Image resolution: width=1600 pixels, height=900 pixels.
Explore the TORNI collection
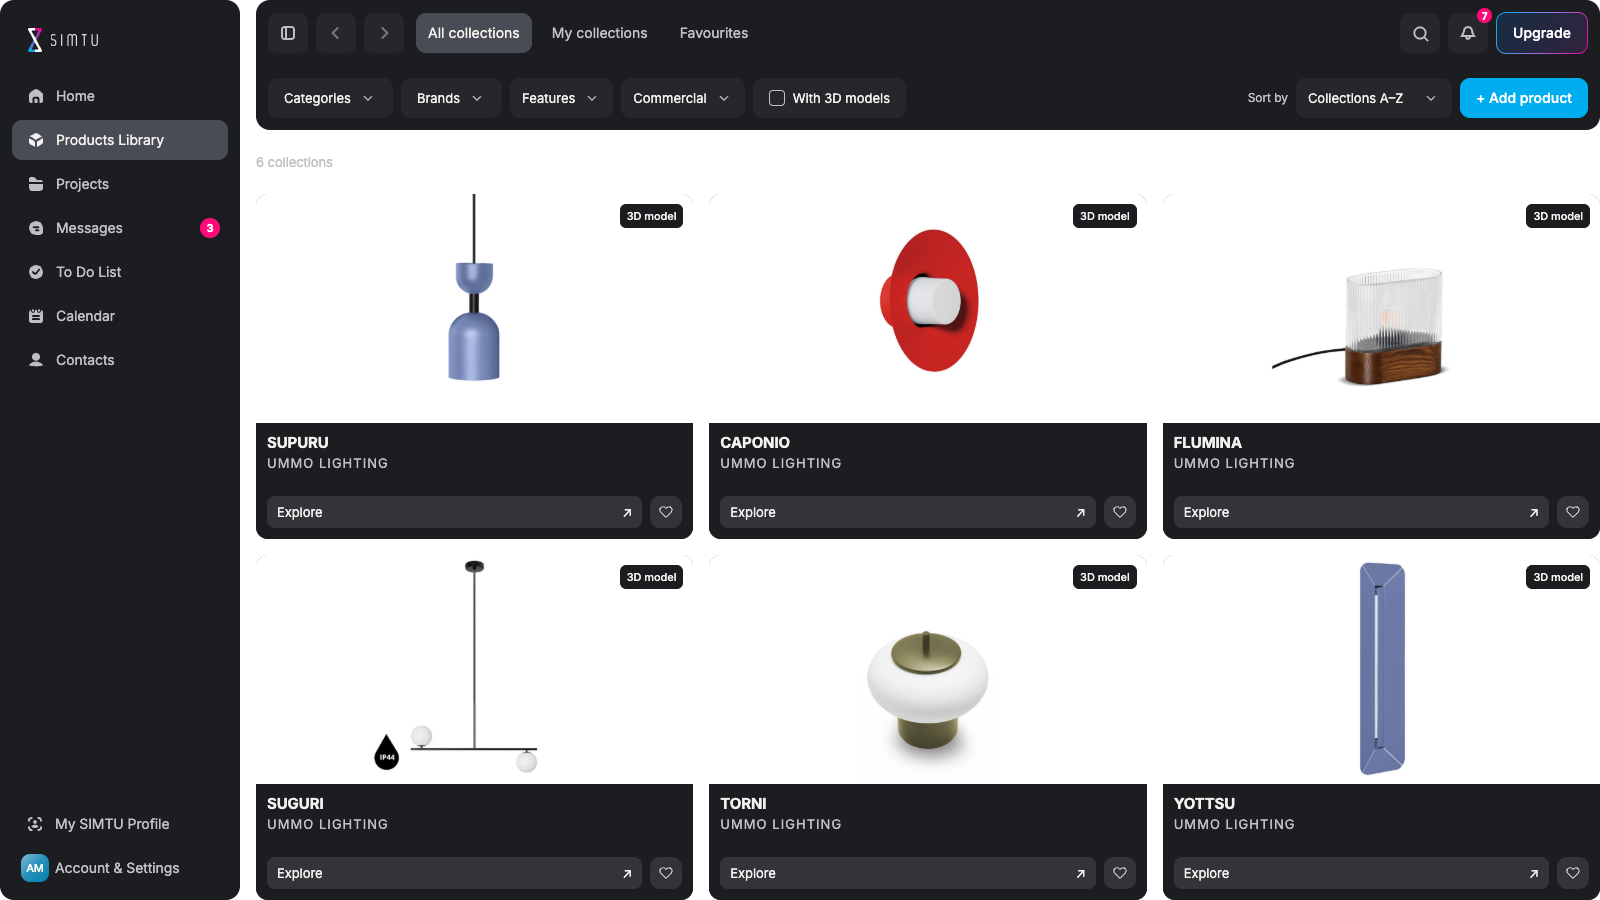[x=908, y=873]
